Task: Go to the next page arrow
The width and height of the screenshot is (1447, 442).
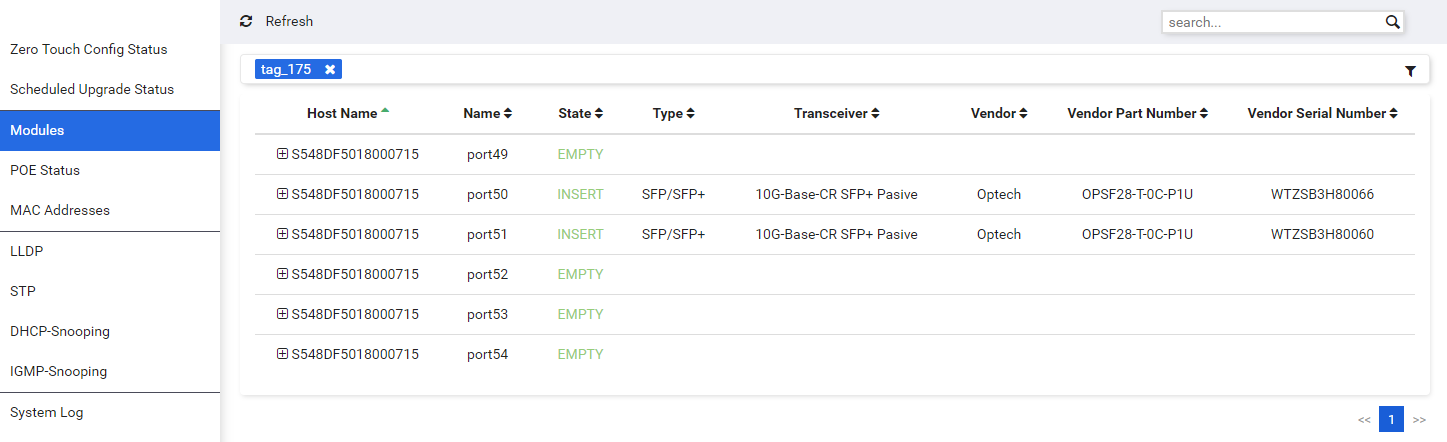Action: click(1419, 419)
